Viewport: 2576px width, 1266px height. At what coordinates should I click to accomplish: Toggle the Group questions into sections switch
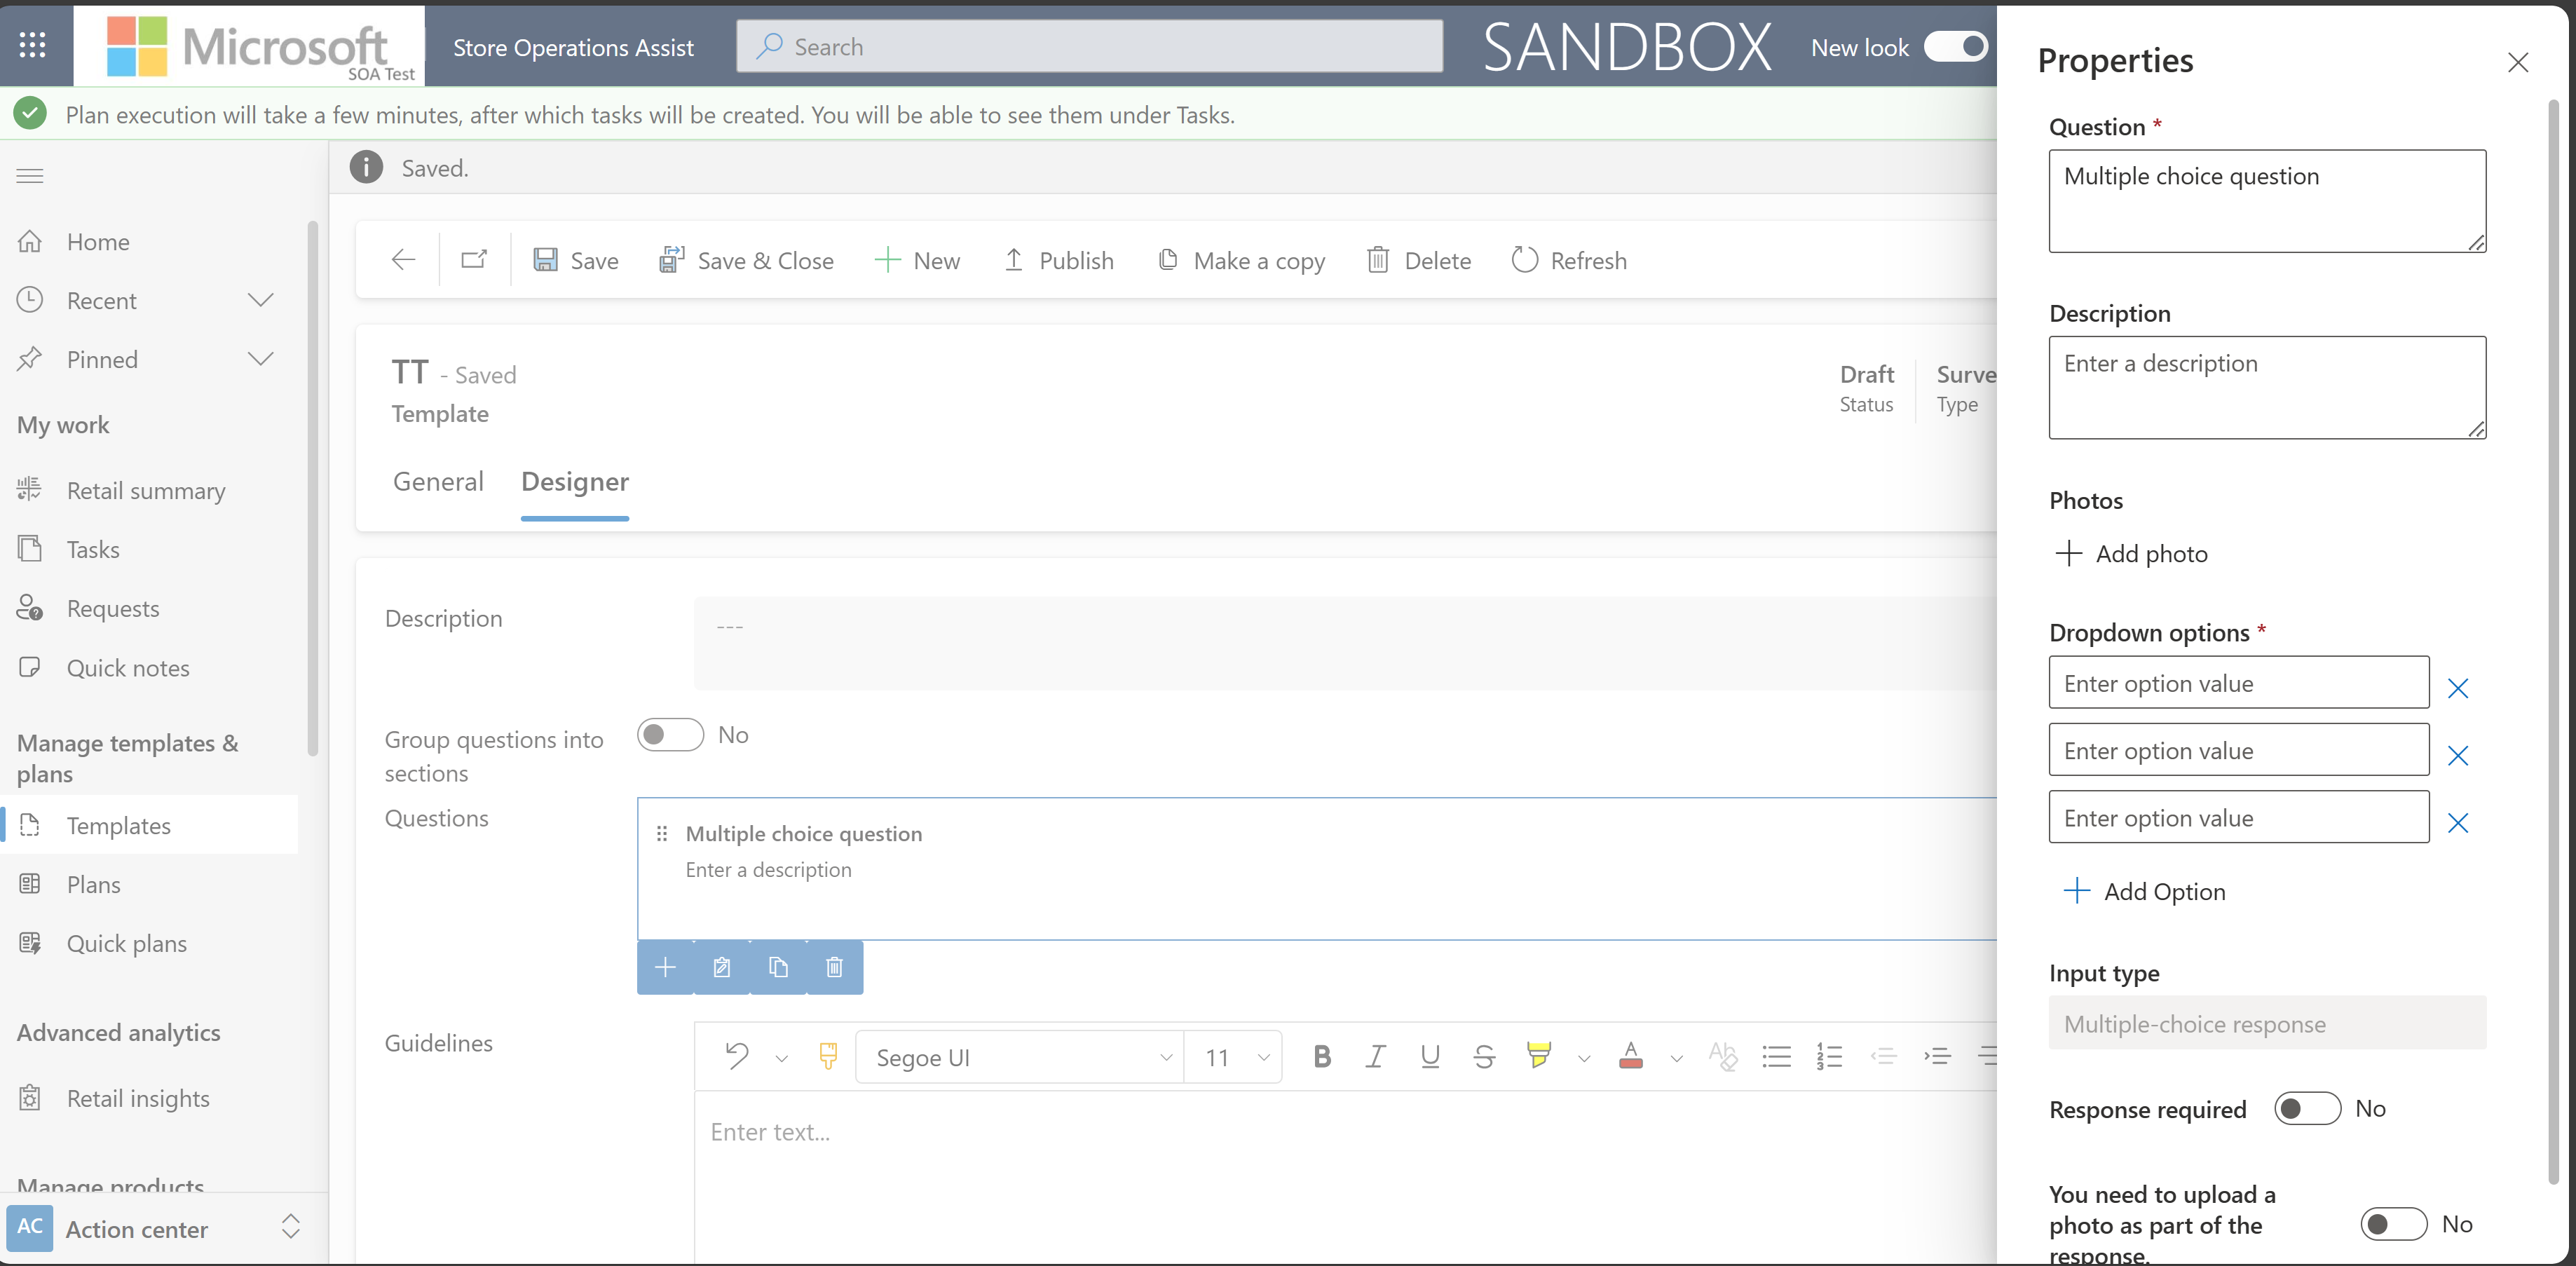pos(670,733)
